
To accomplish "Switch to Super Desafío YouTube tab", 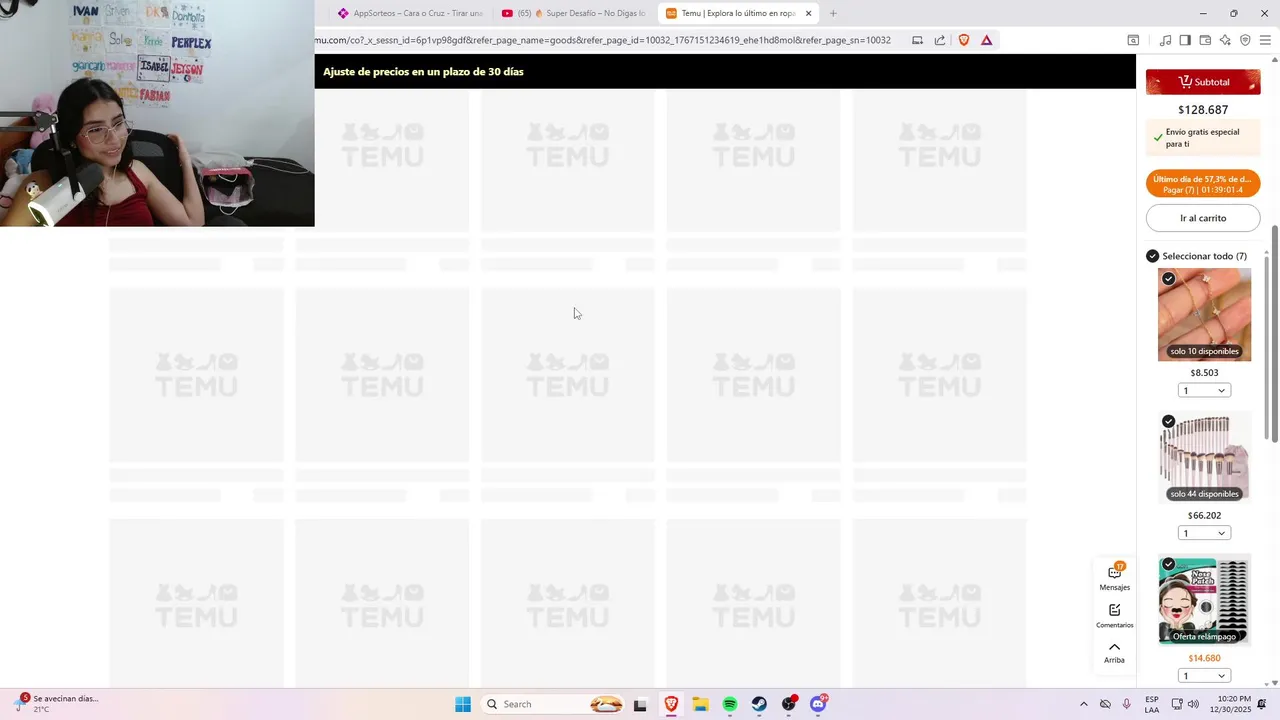I will point(573,13).
